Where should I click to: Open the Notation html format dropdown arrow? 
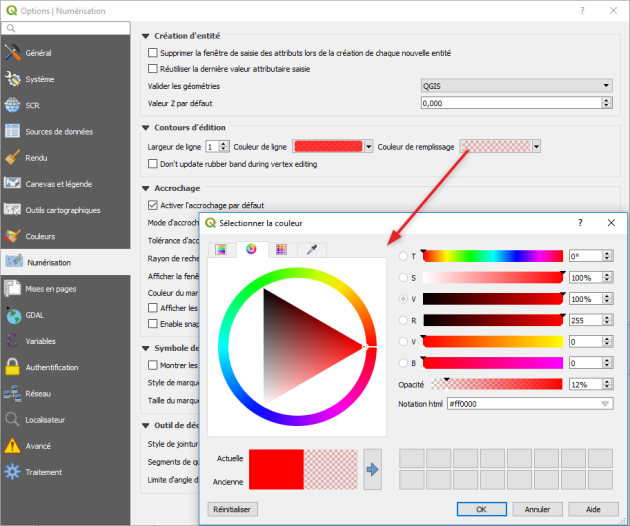coord(605,404)
